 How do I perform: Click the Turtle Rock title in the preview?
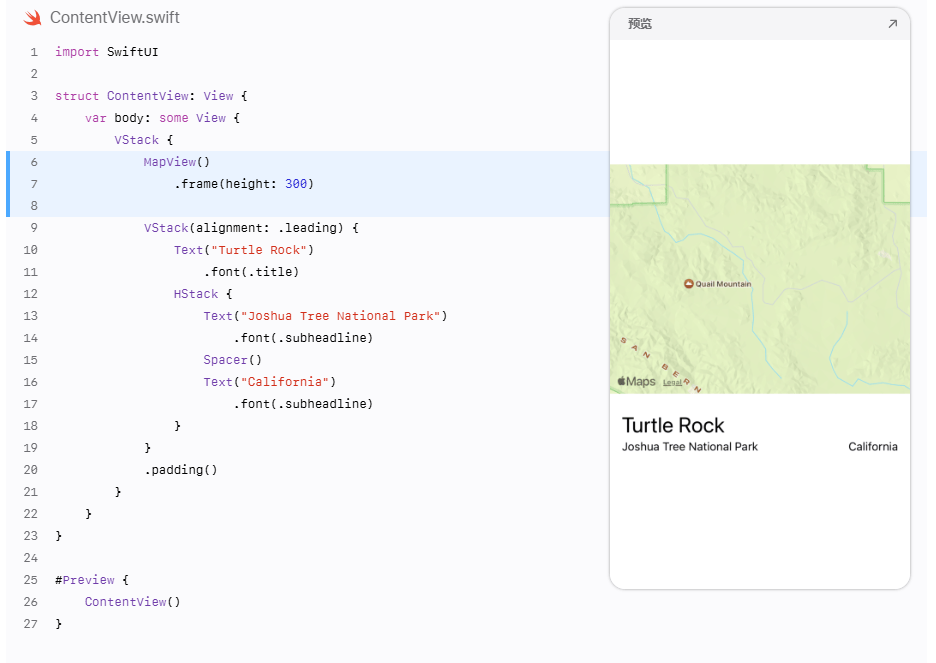(673, 425)
